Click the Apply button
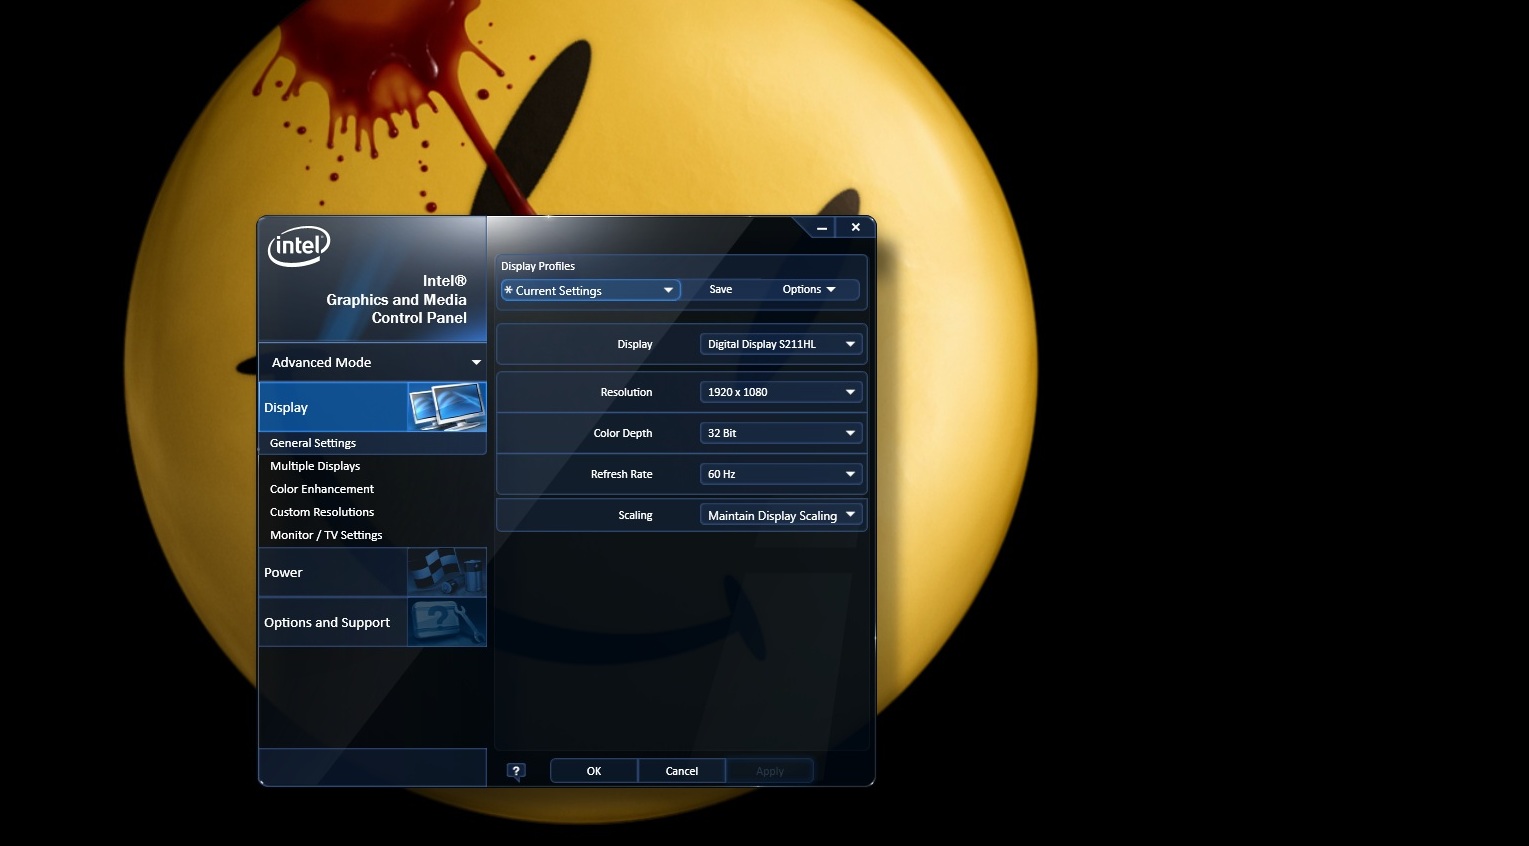1529x846 pixels. (x=770, y=771)
